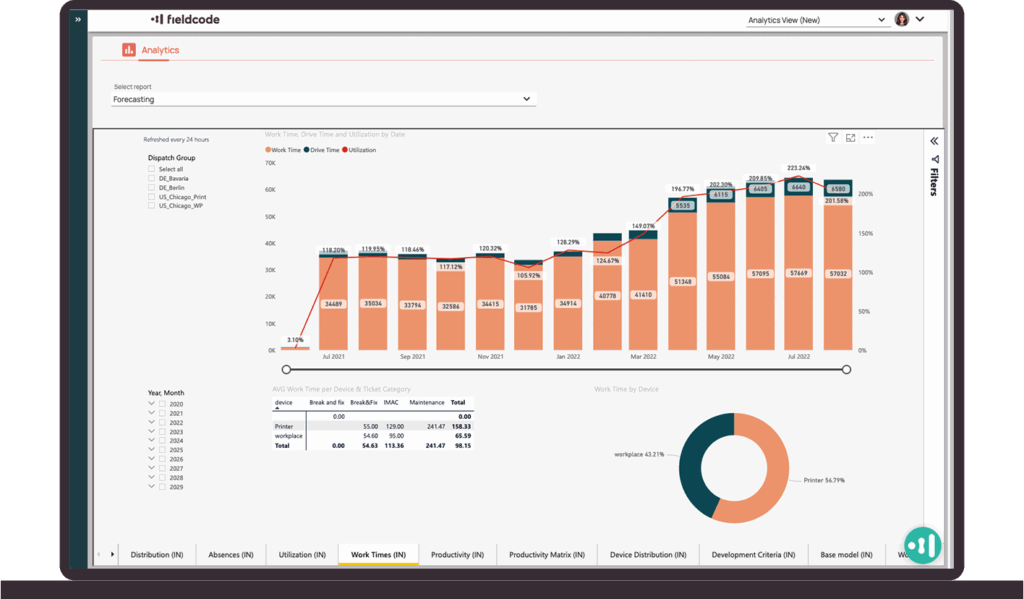This screenshot has width=1024, height=599.
Task: Expand the left sidebar with double-chevron icon
Action: pos(78,19)
